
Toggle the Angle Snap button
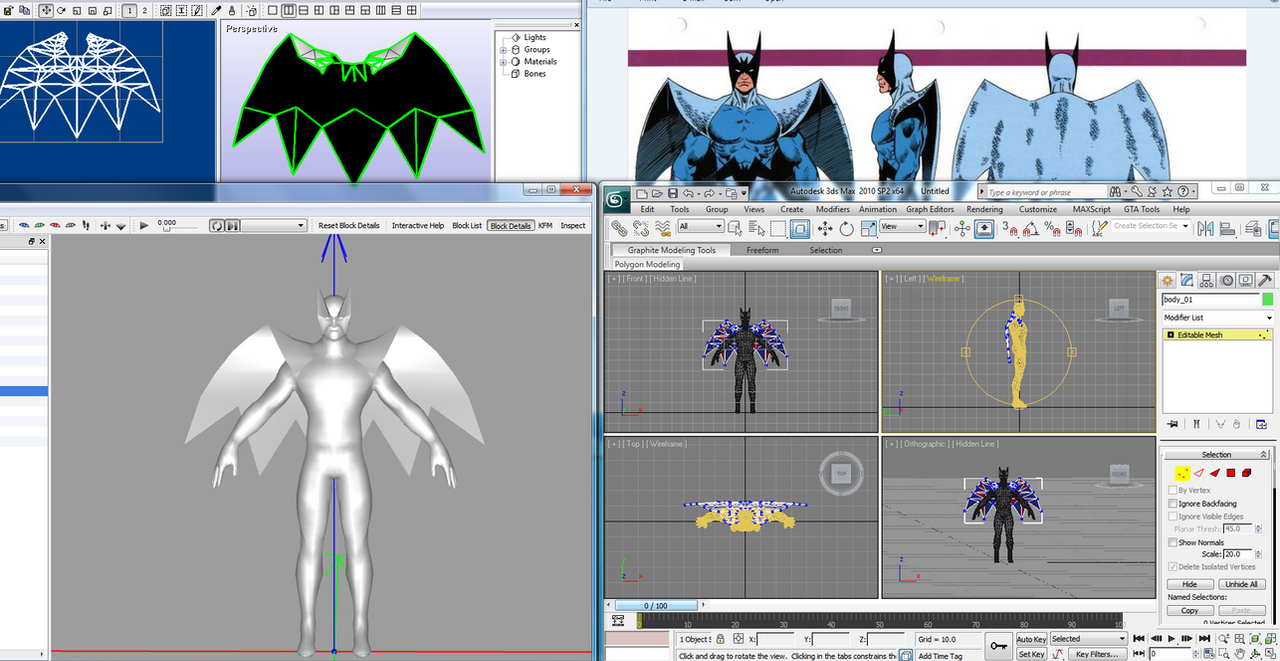click(1030, 228)
